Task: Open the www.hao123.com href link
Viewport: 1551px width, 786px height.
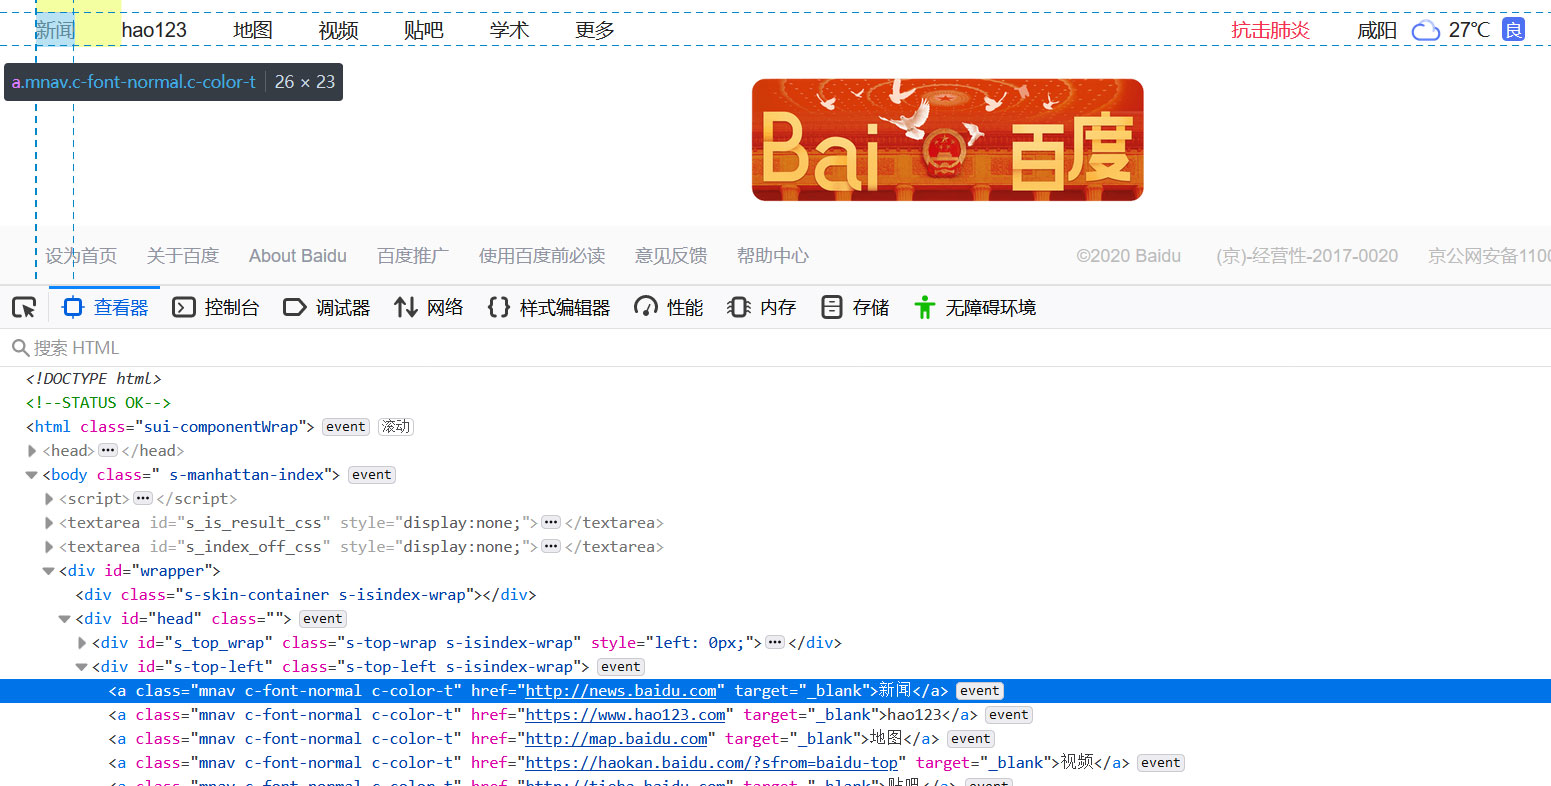Action: coord(626,715)
